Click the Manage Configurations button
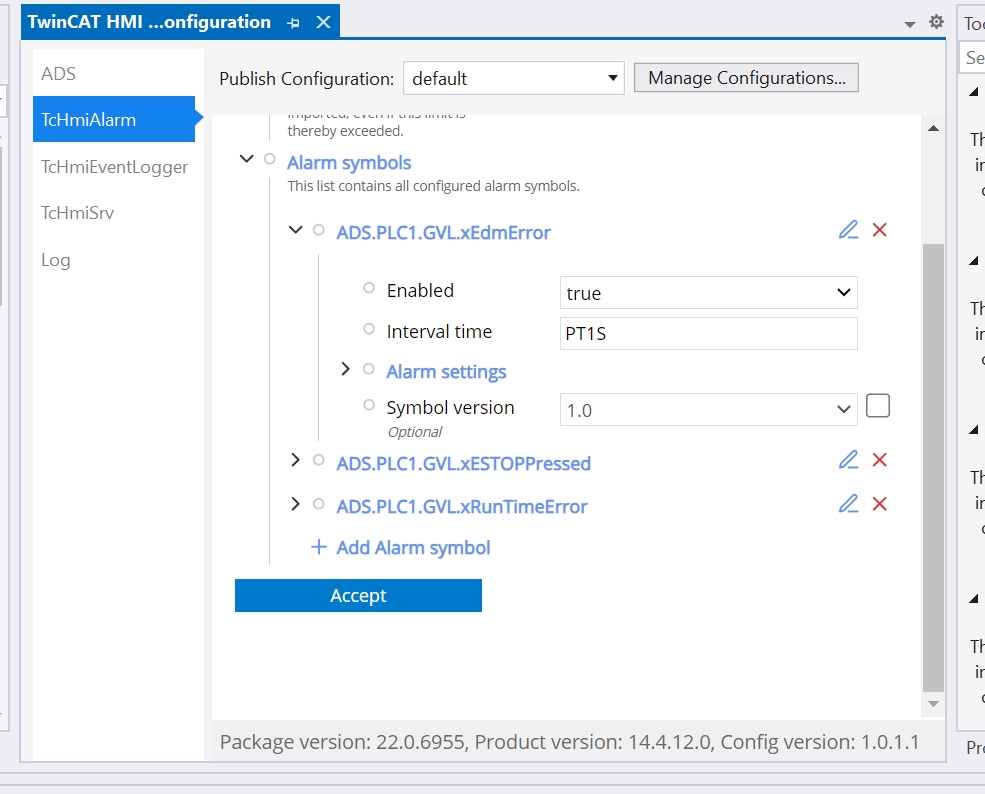The image size is (985, 794). tap(746, 78)
